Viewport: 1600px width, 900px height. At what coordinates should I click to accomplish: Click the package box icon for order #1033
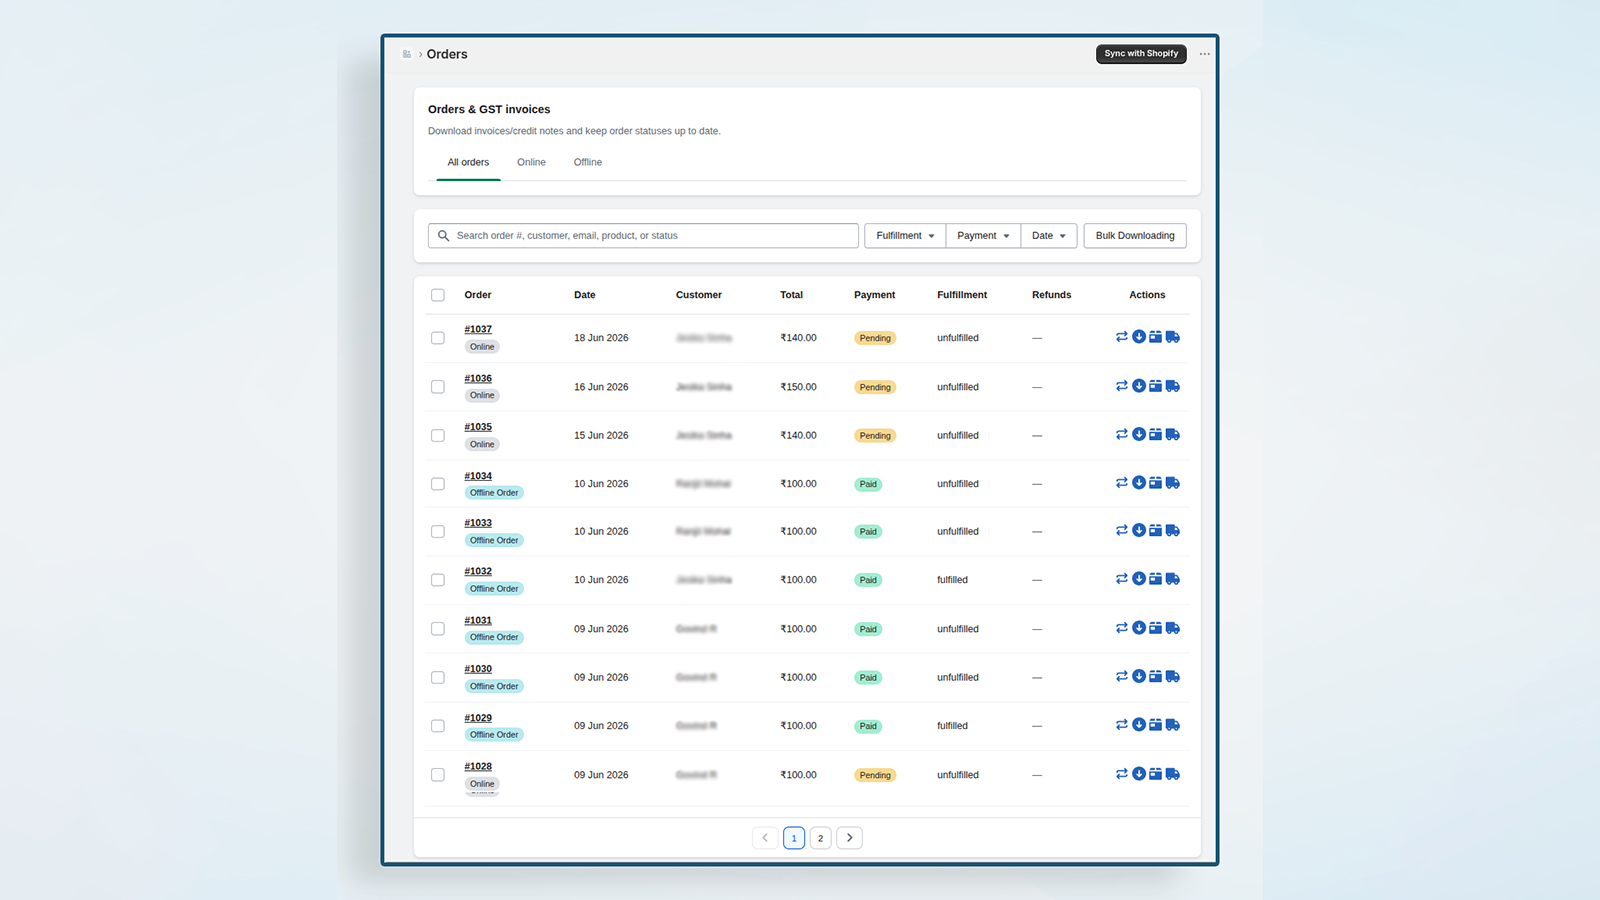point(1155,530)
